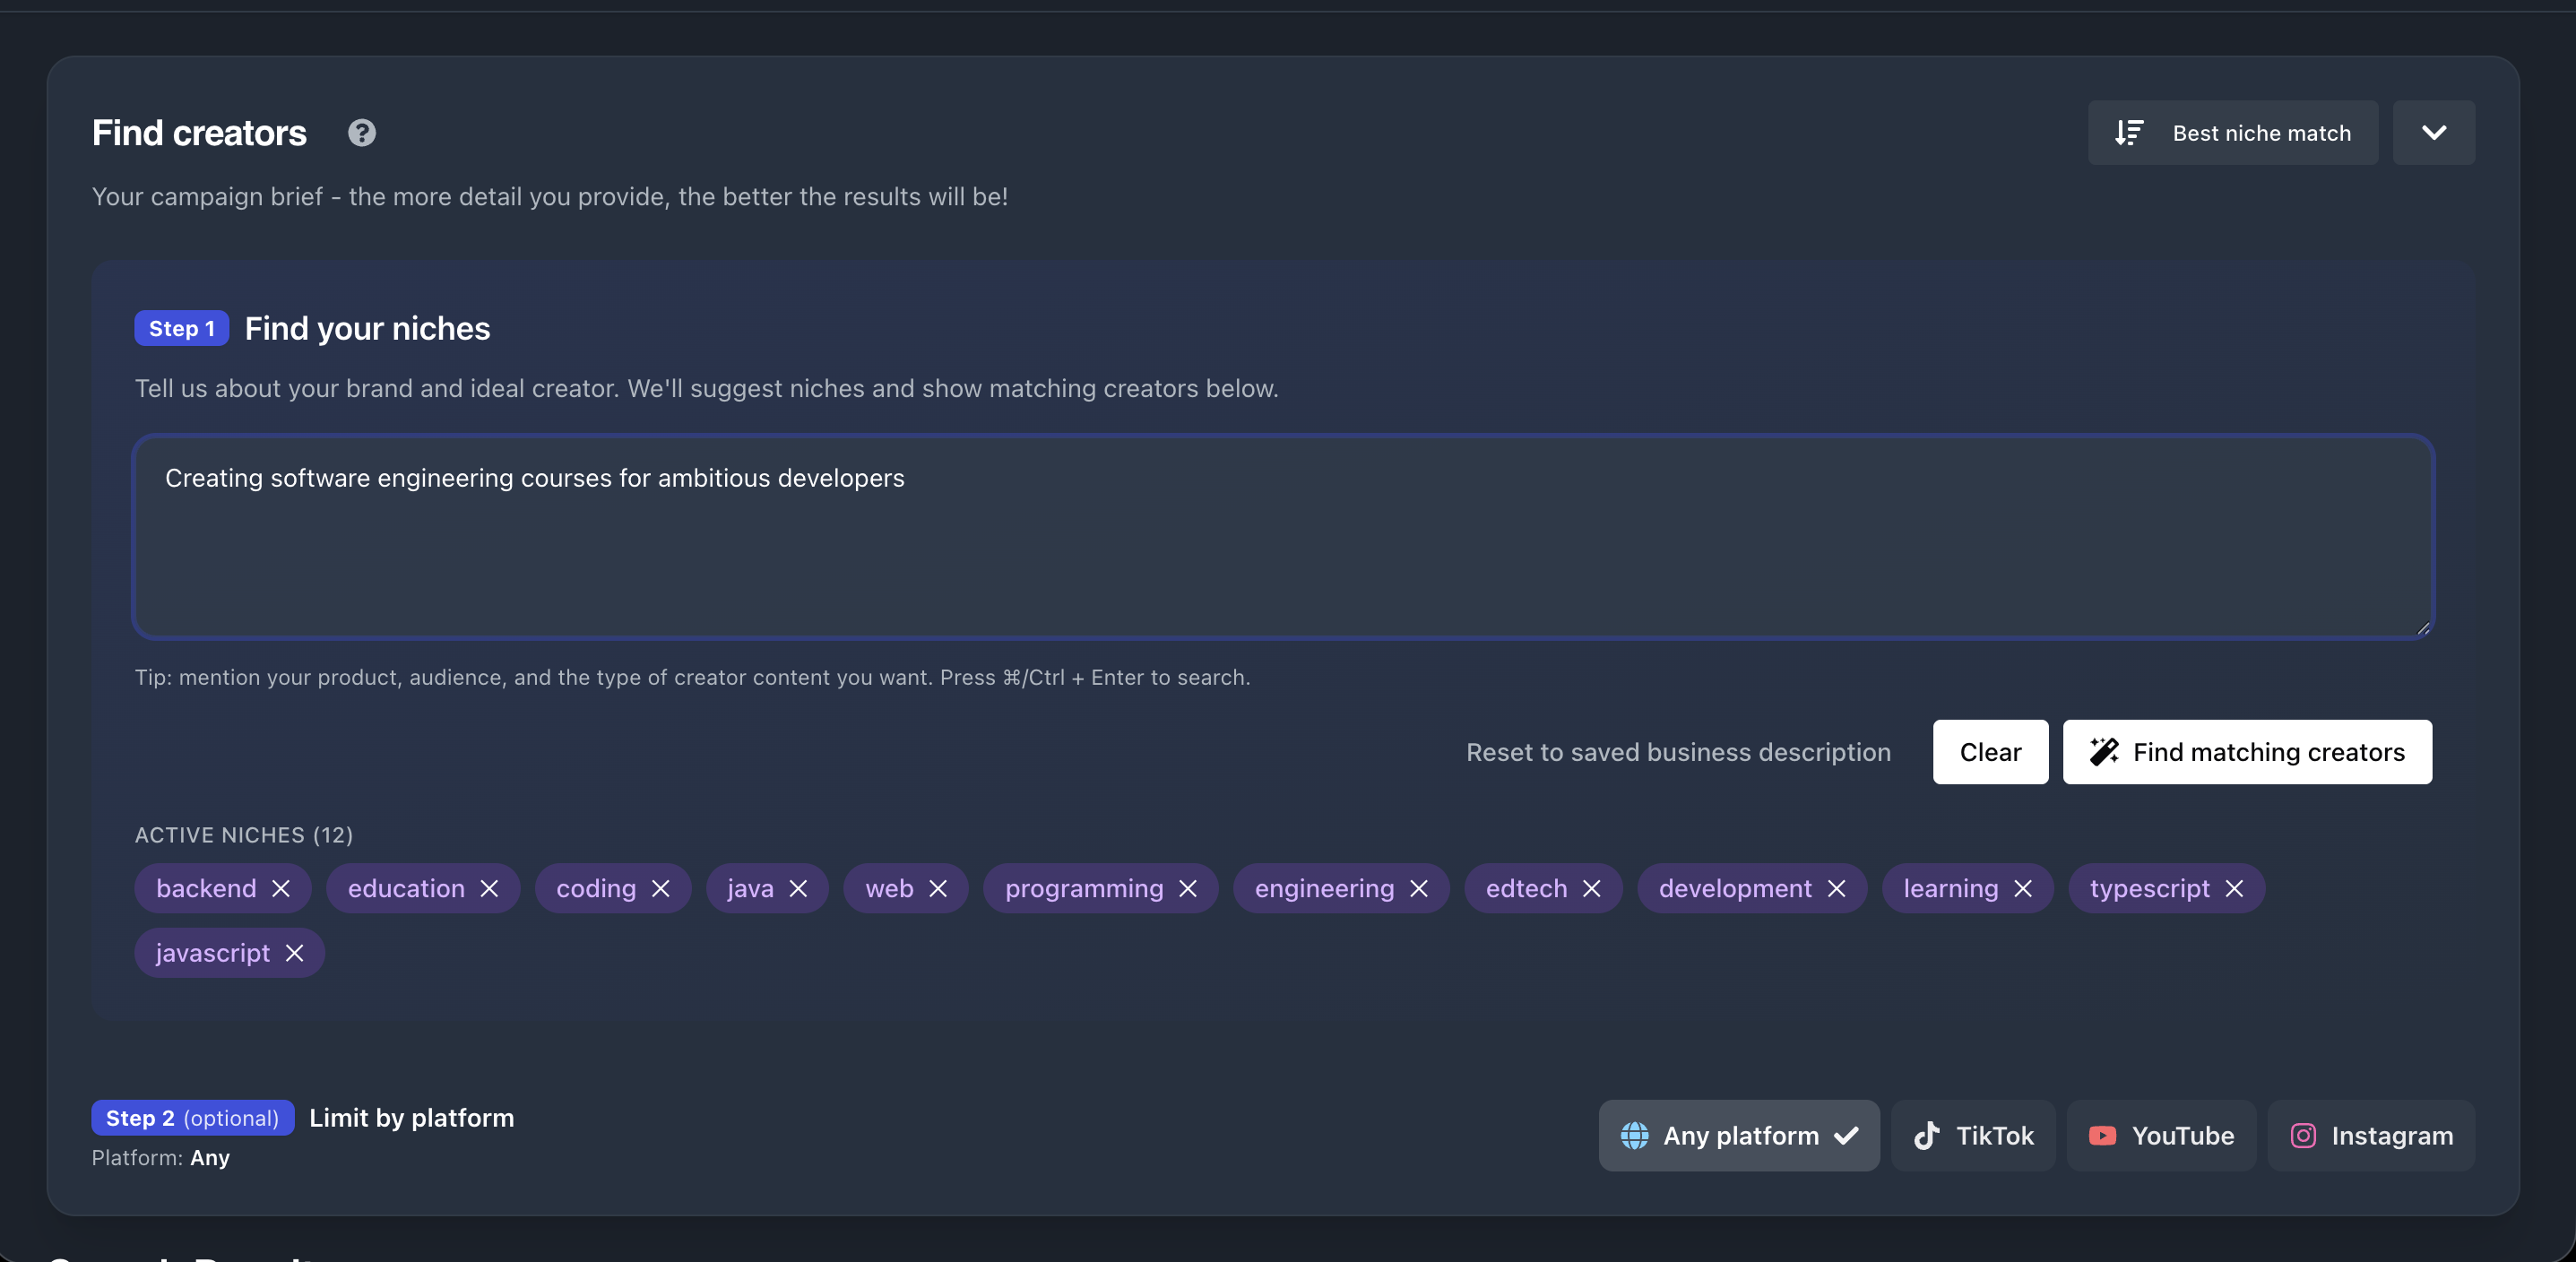This screenshot has width=2576, height=1262.
Task: Click the typescript tag label
Action: click(2150, 888)
